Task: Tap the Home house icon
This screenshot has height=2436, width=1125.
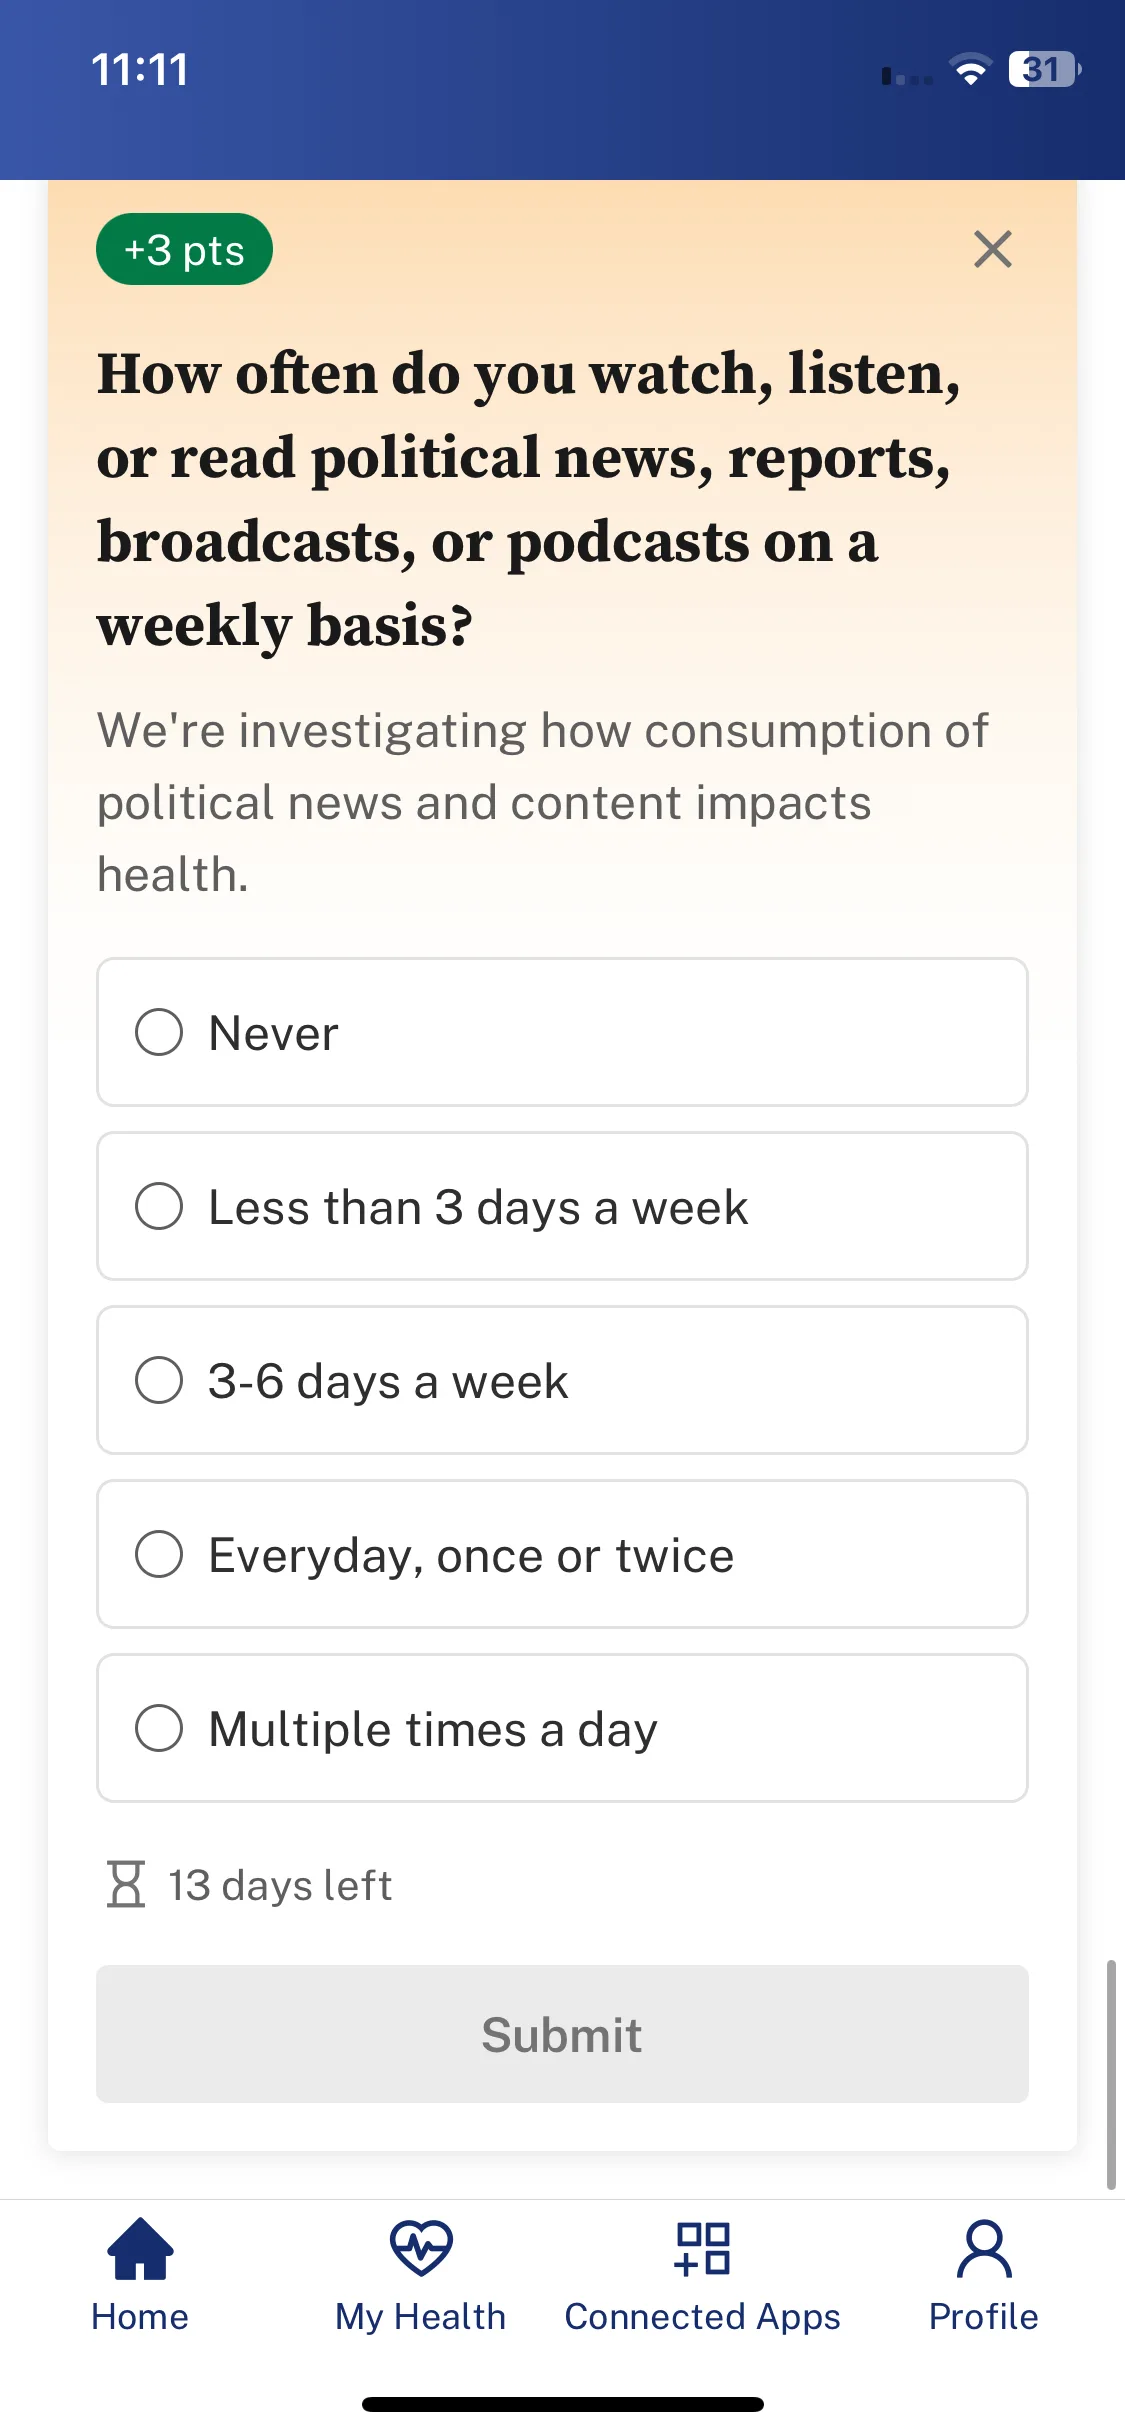Action: pos(140,2248)
